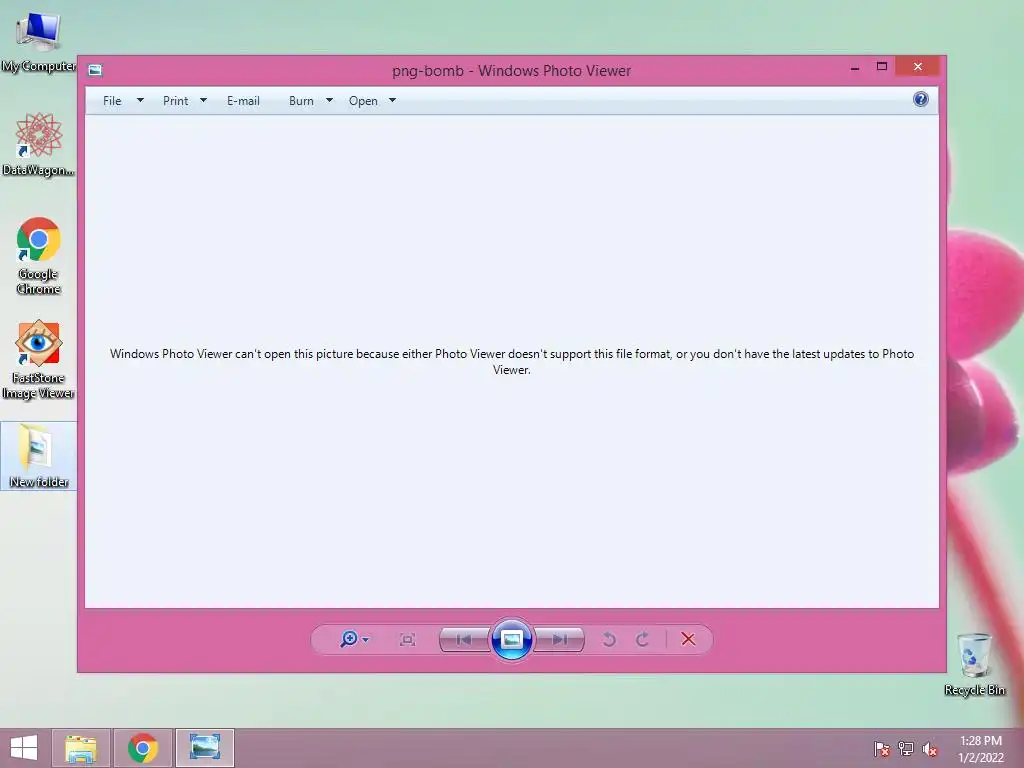Expand the Print dropdown arrow

203,101
